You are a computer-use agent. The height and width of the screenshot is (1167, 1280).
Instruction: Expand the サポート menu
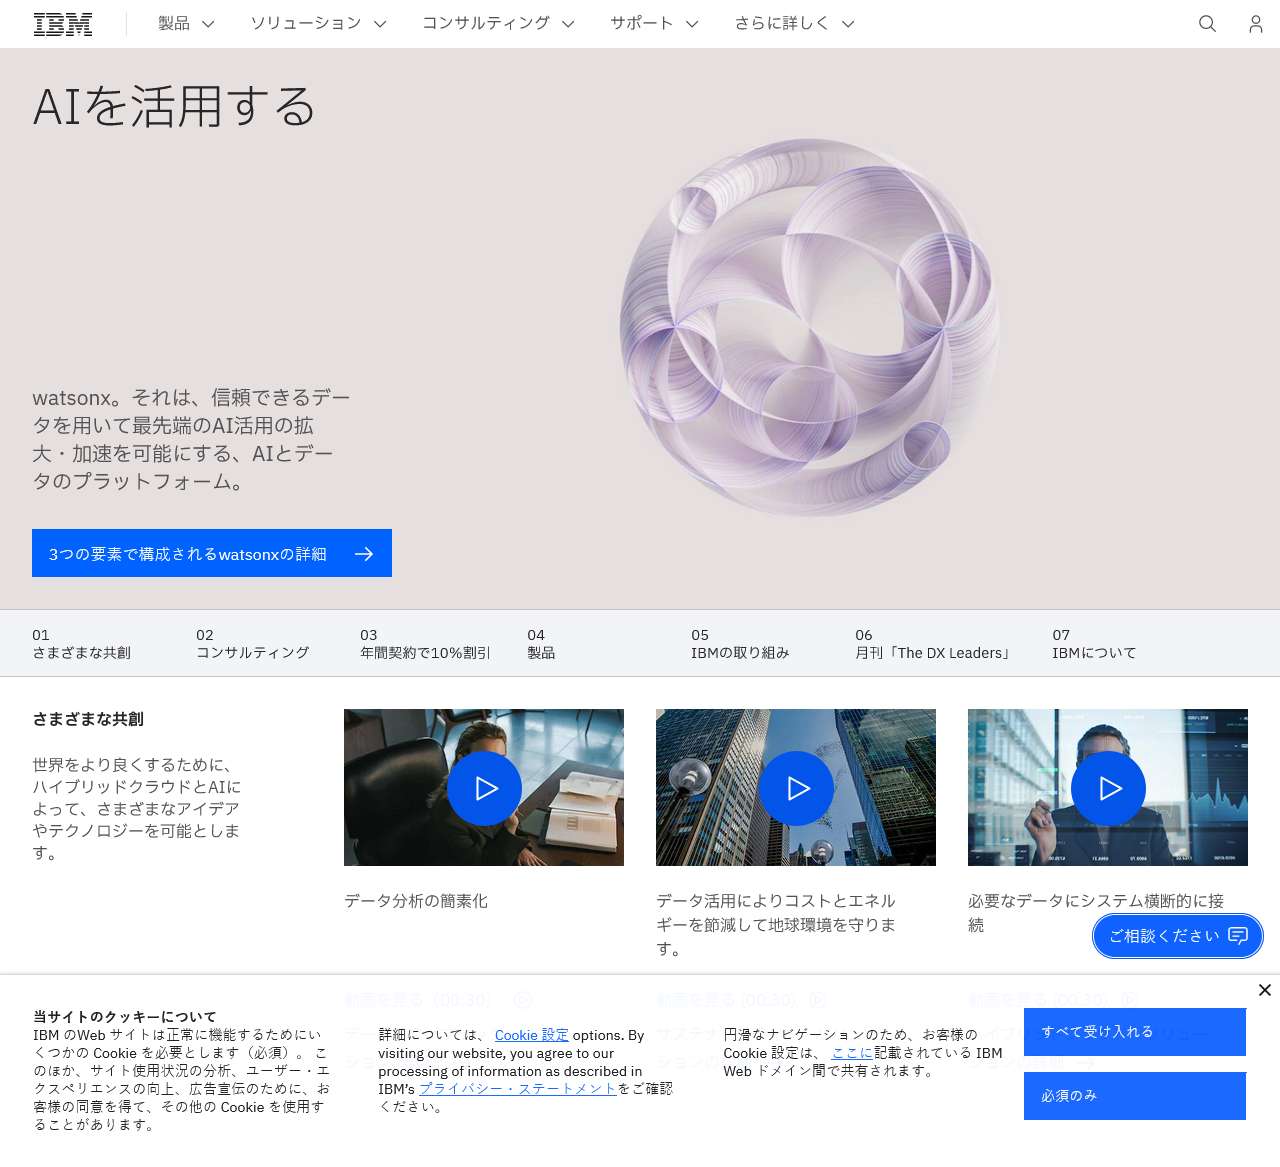point(654,24)
